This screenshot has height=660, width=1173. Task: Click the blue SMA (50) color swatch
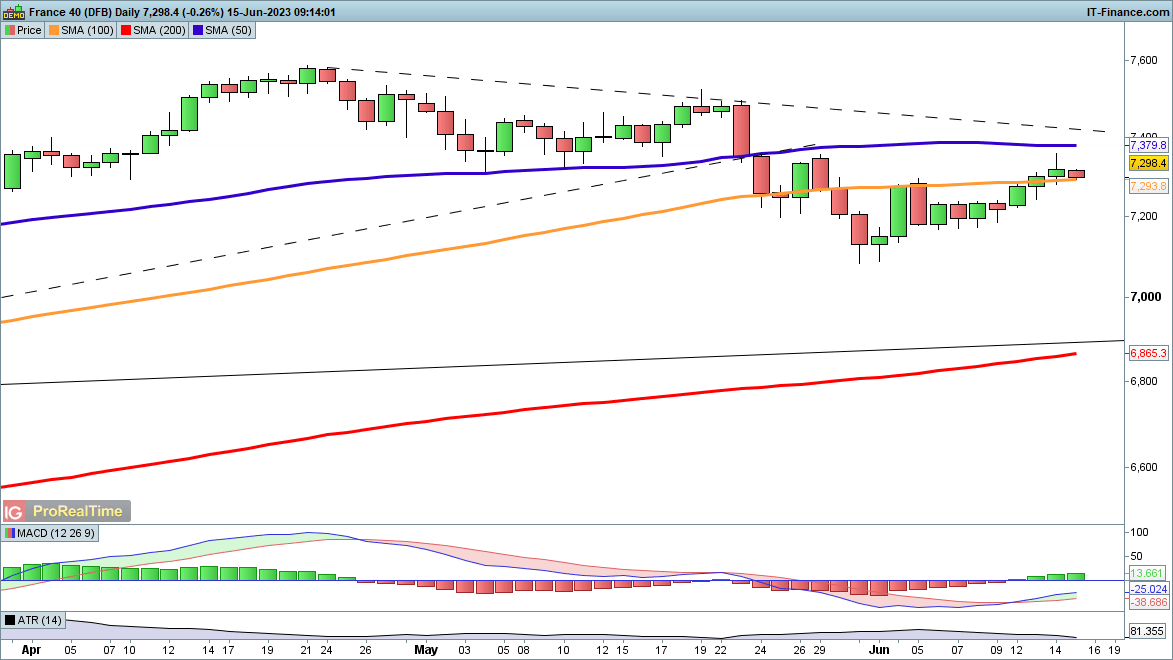pos(197,30)
